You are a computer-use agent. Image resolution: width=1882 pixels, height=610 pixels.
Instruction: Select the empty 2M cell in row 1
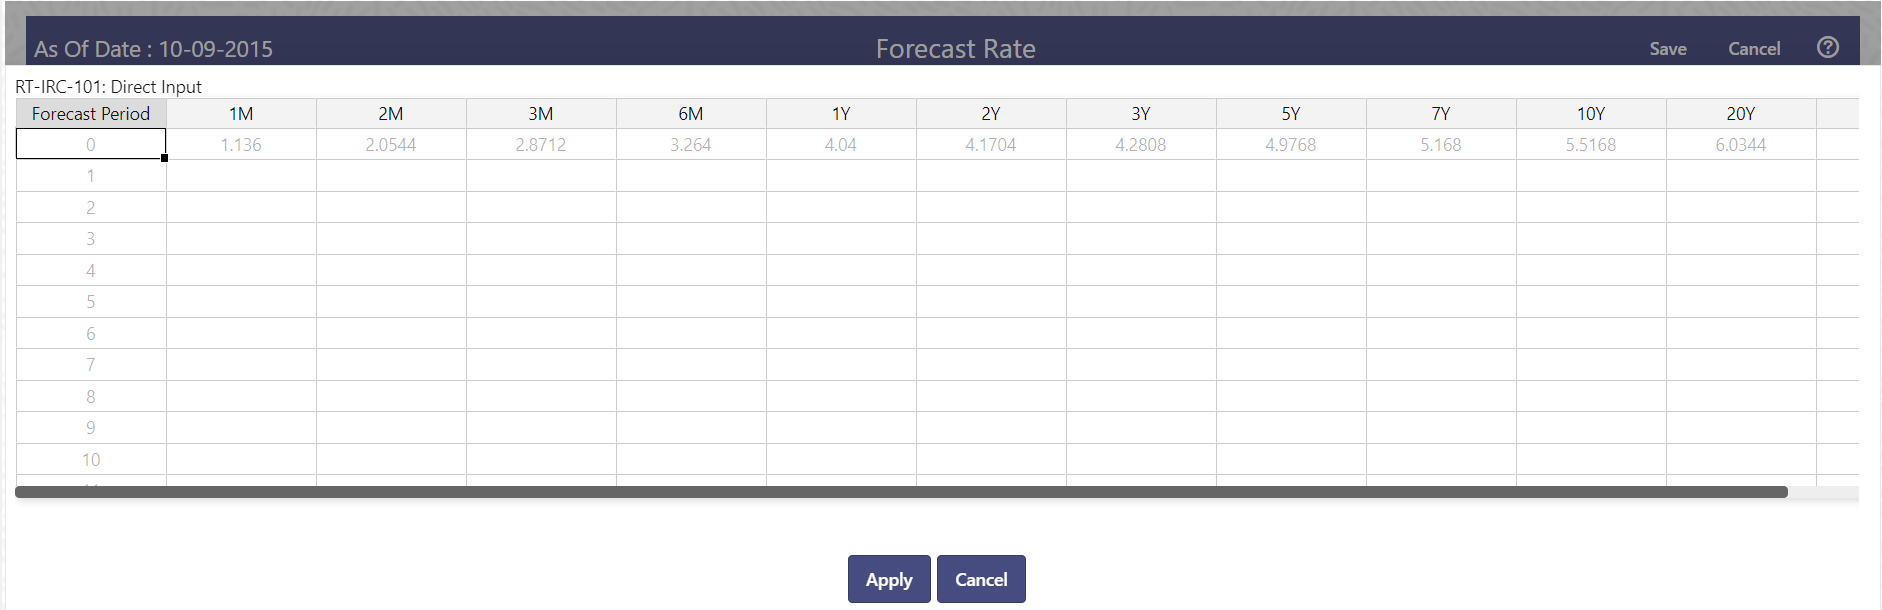tap(391, 175)
